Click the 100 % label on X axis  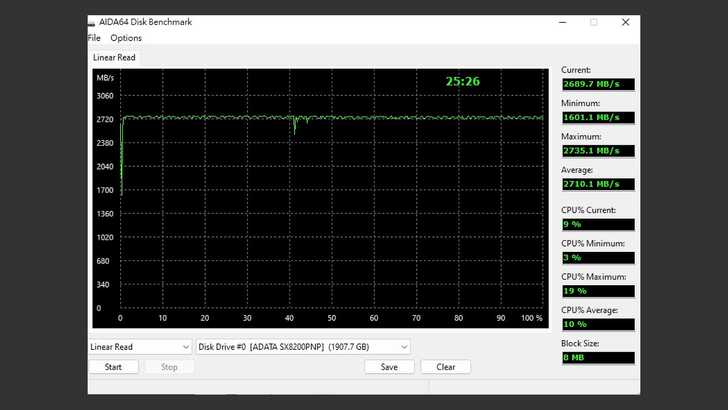pyautogui.click(x=532, y=318)
